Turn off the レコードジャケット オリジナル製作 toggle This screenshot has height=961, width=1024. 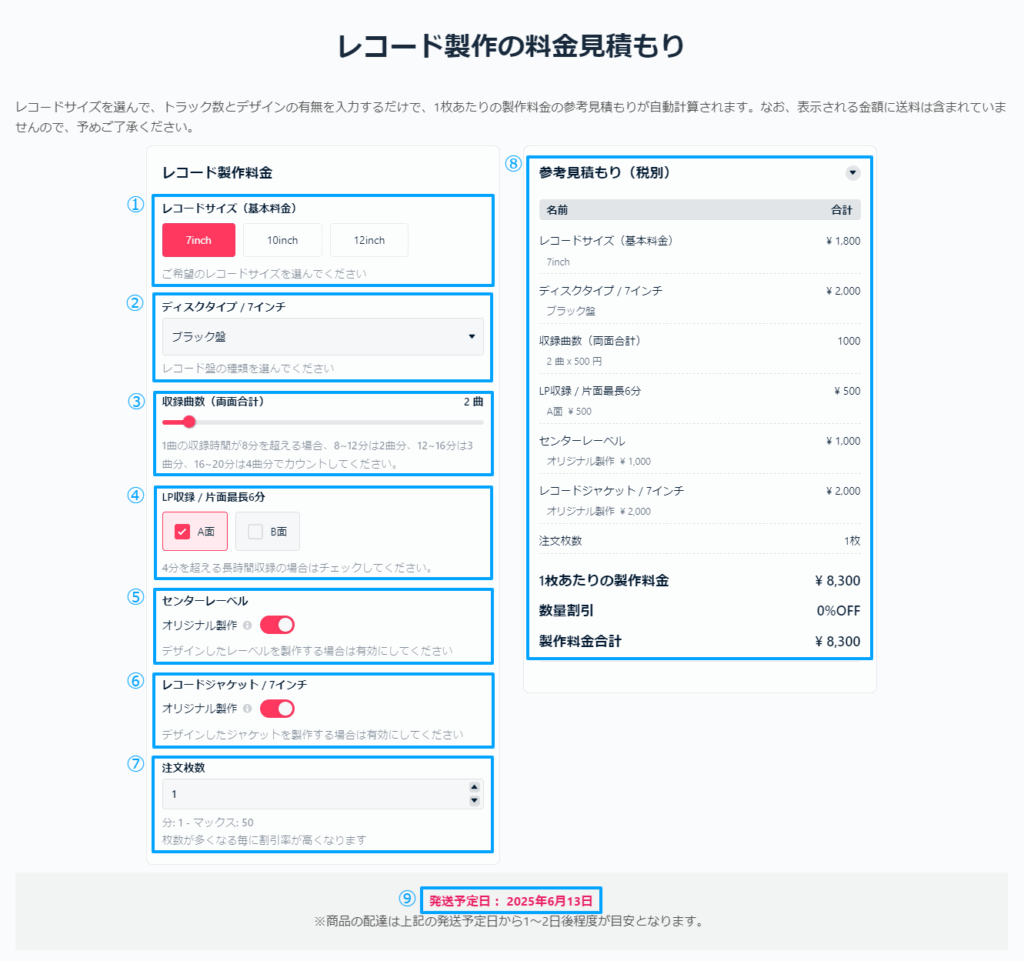(277, 709)
